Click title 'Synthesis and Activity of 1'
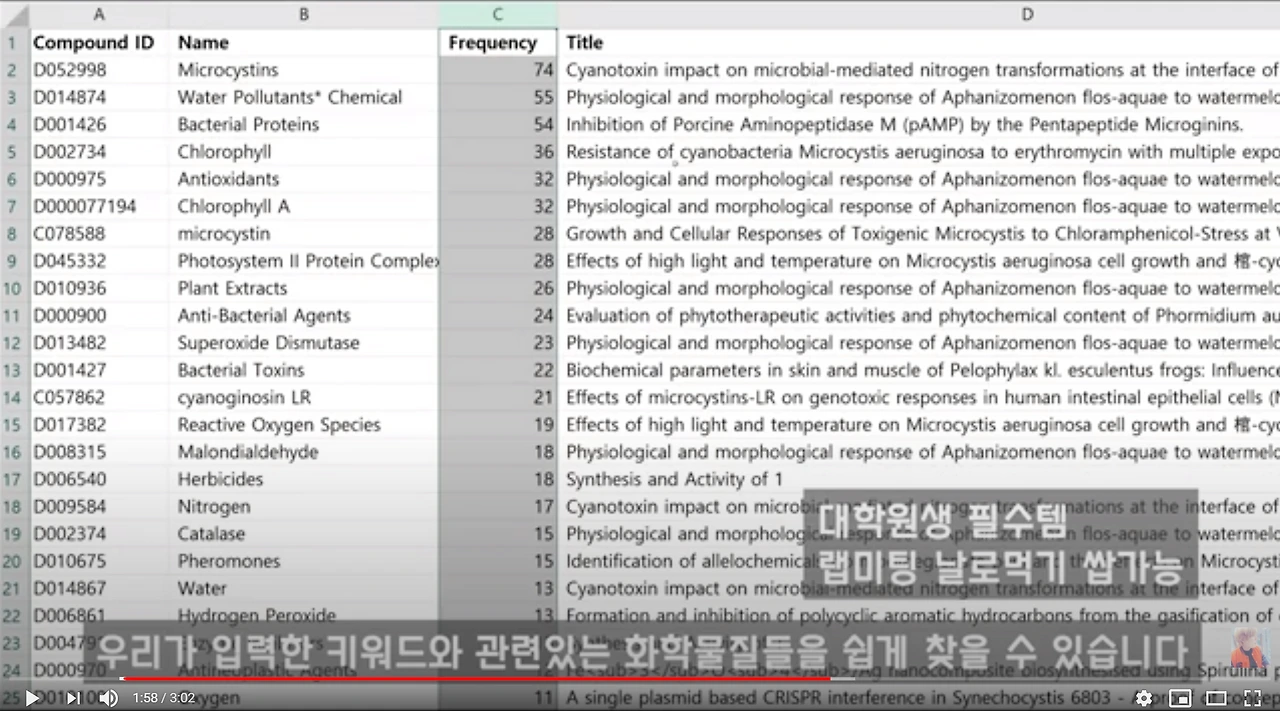The width and height of the screenshot is (1280, 711). [675, 479]
